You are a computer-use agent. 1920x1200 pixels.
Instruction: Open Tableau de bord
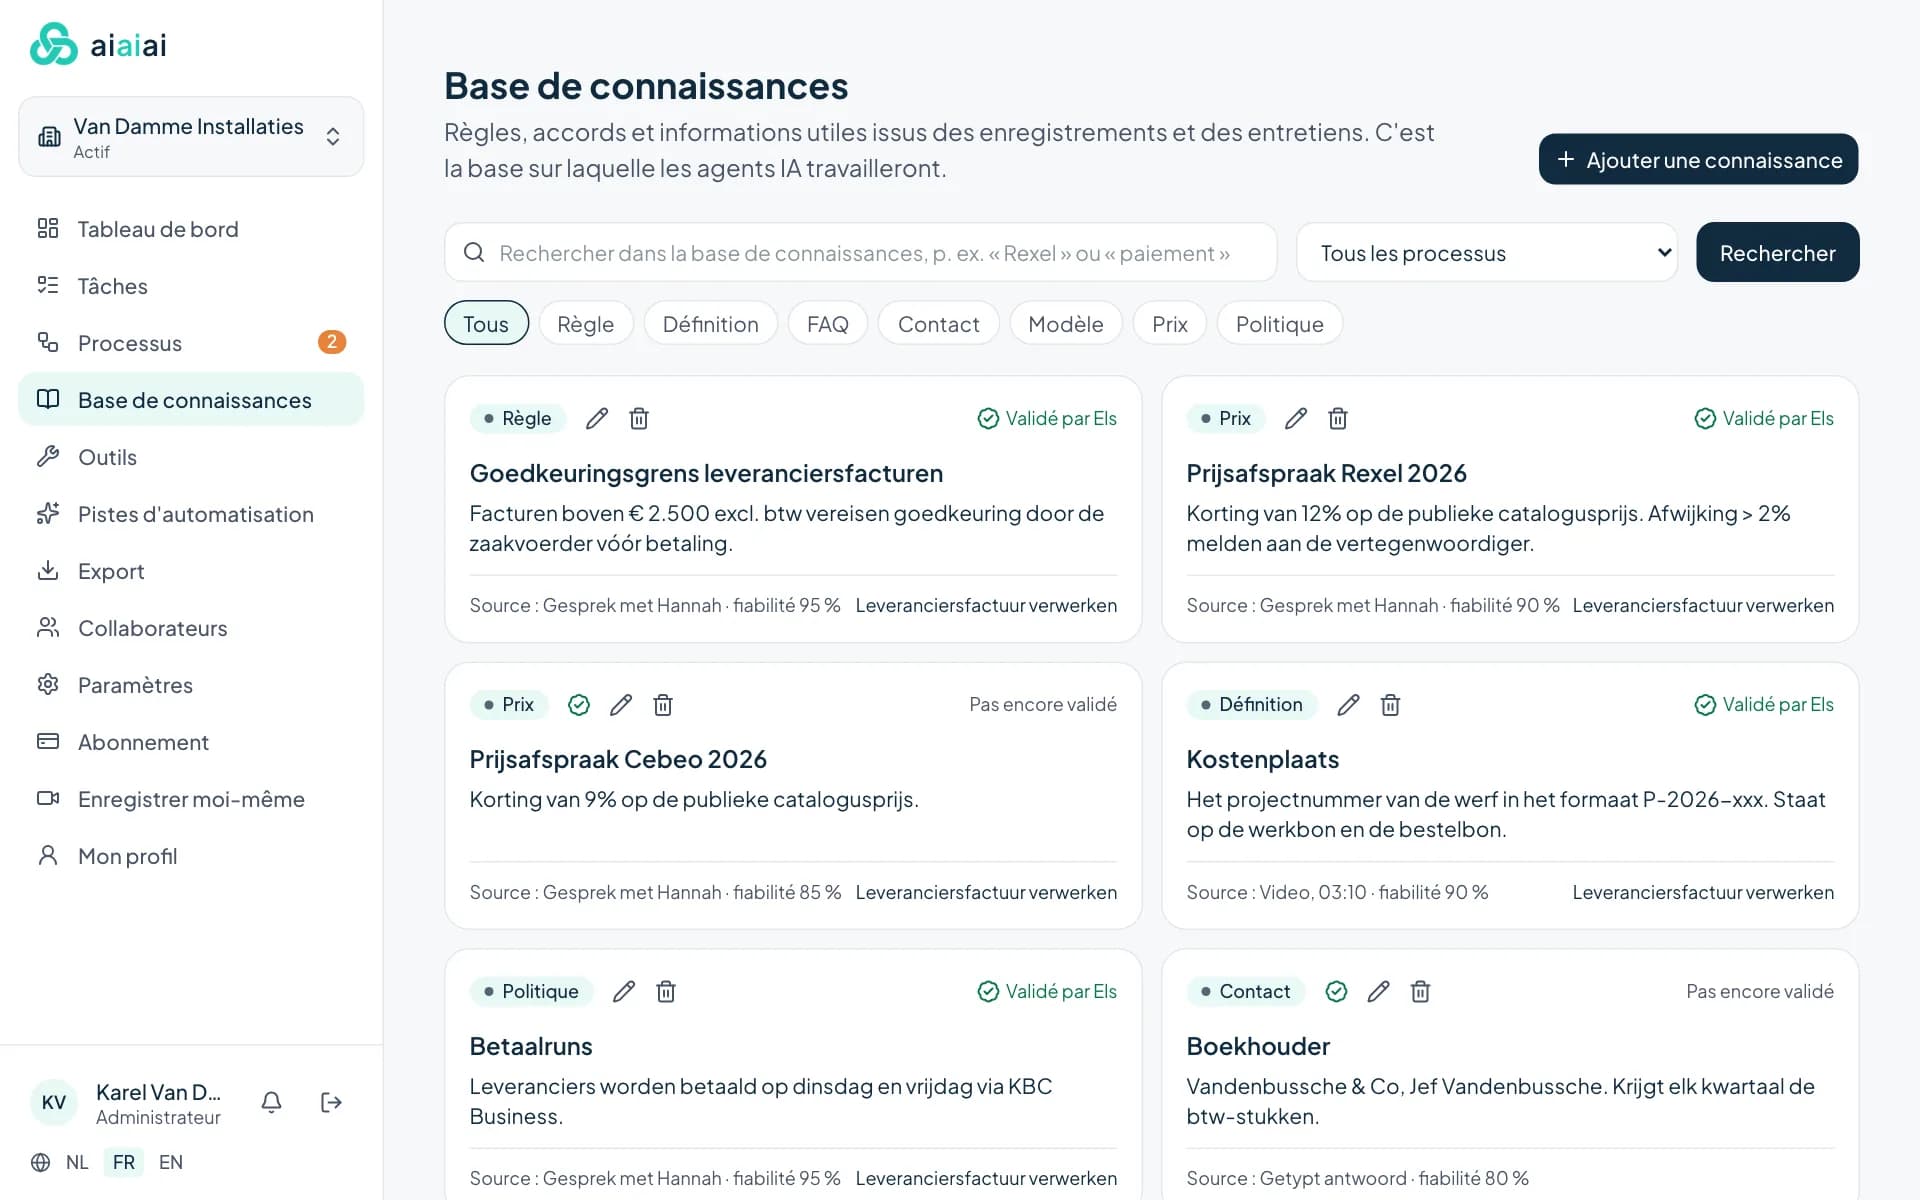(191, 229)
